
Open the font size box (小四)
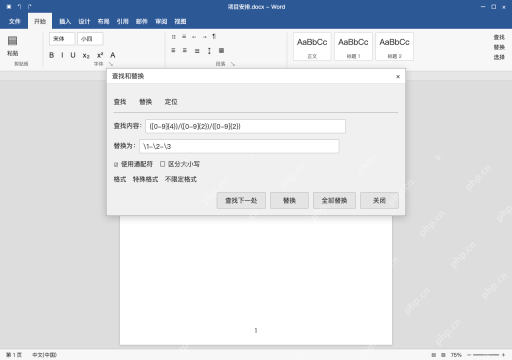[90, 39]
